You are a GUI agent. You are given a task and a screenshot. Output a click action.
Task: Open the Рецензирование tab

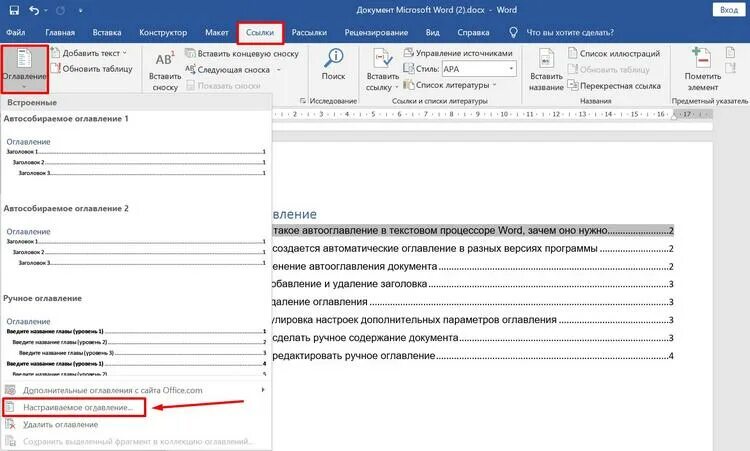pyautogui.click(x=376, y=33)
